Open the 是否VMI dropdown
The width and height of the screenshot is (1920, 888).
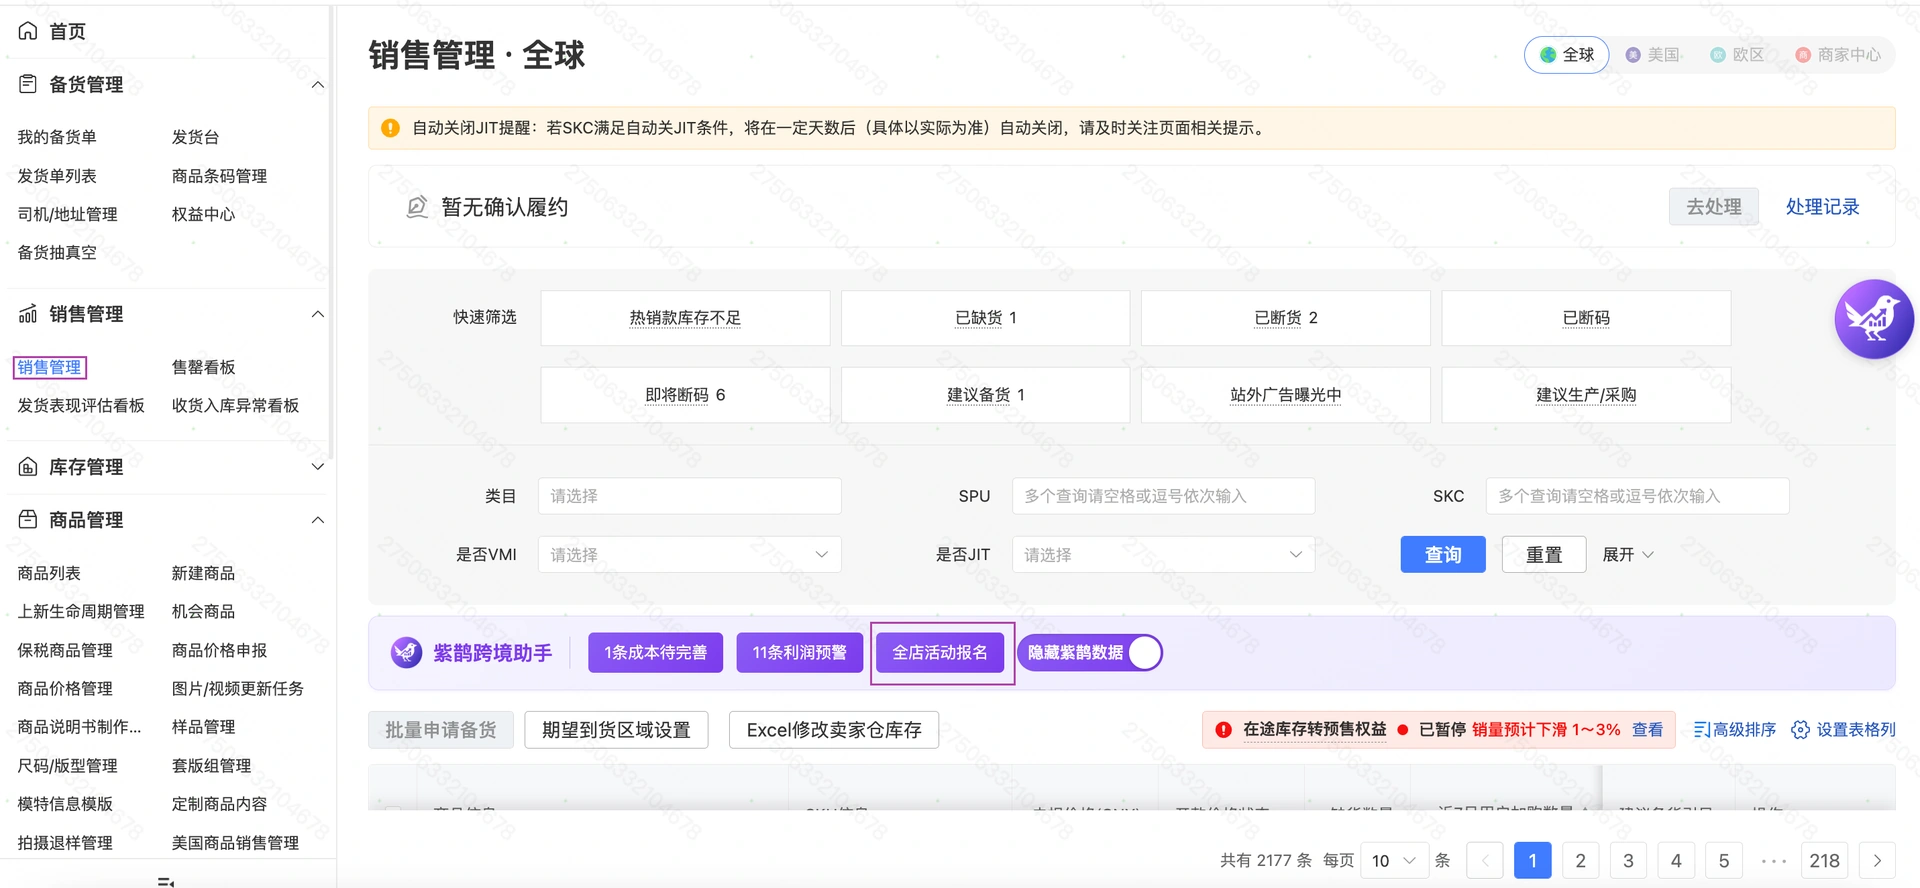(x=689, y=554)
